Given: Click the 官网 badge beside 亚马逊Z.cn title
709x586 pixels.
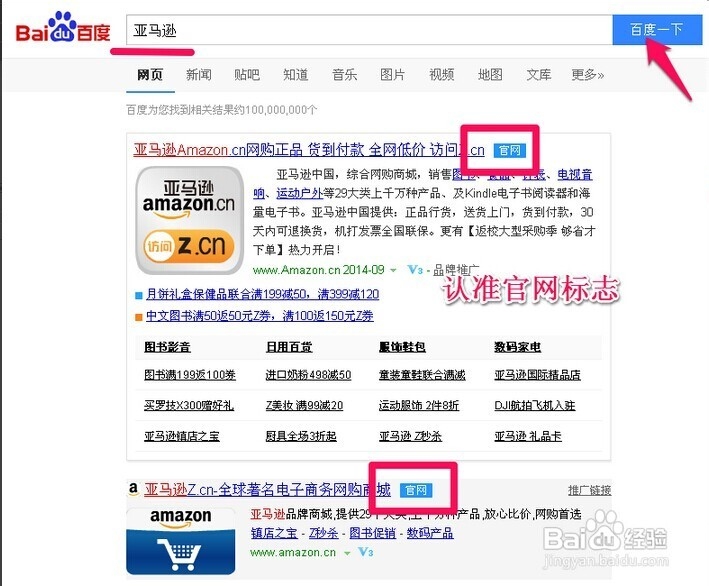Looking at the screenshot, I should 416,490.
